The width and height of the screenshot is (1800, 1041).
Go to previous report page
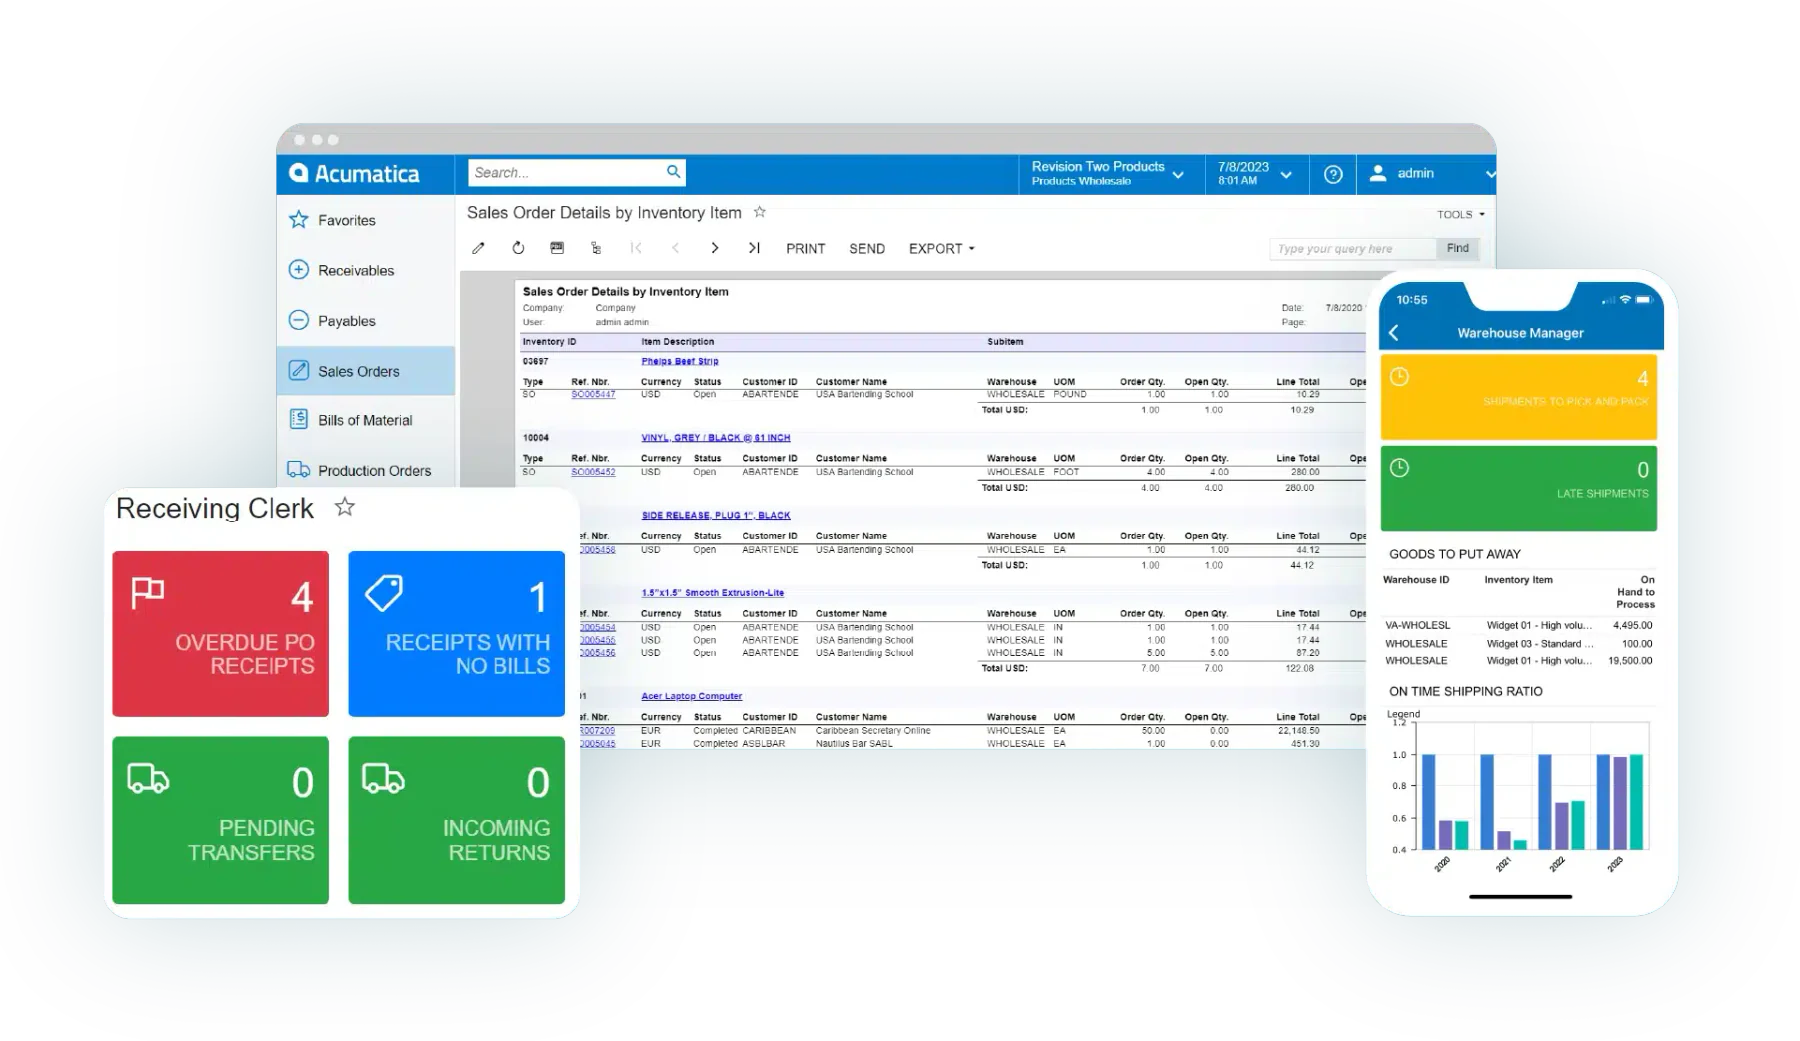(675, 248)
